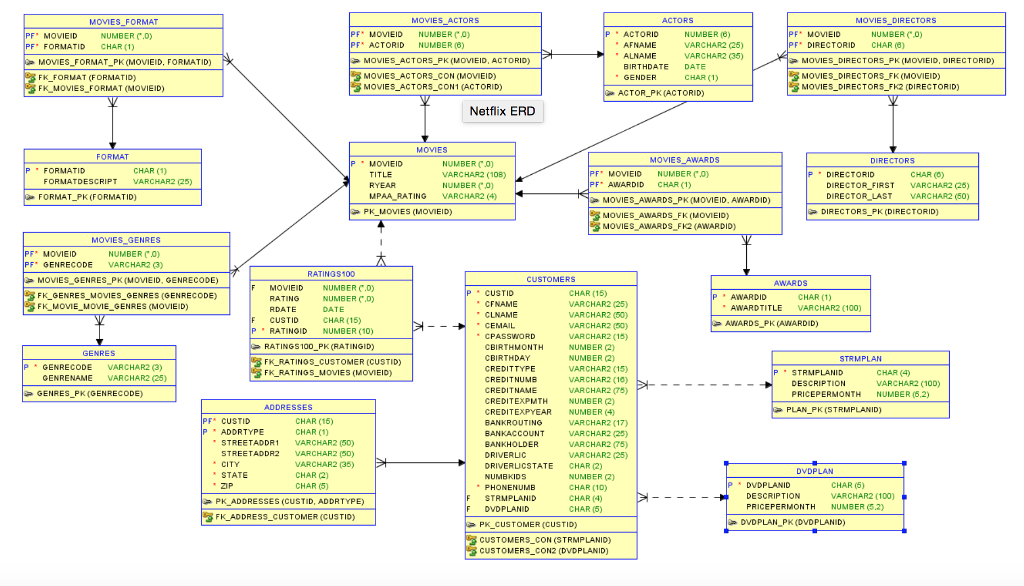The width and height of the screenshot is (1024, 586).
Task: Click the top-left selection handle of DVDPLAN
Action: coord(727,463)
